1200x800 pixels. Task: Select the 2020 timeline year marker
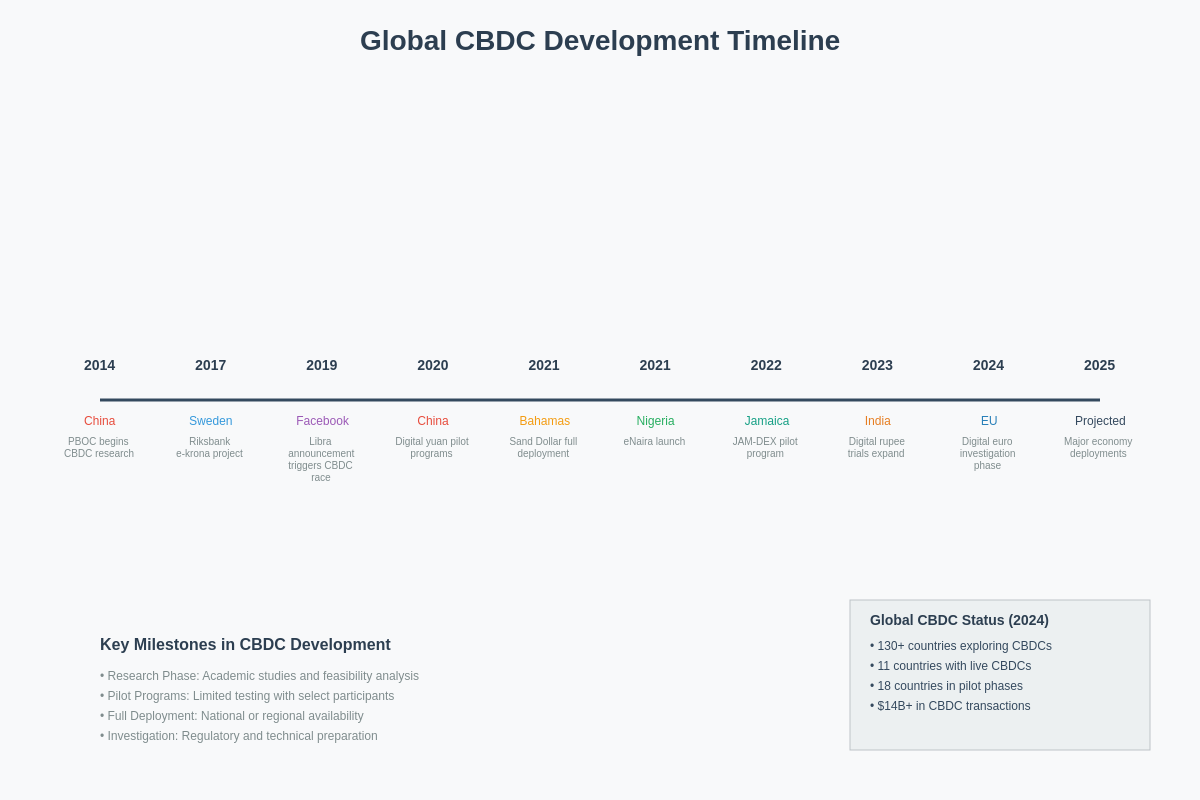tap(433, 365)
